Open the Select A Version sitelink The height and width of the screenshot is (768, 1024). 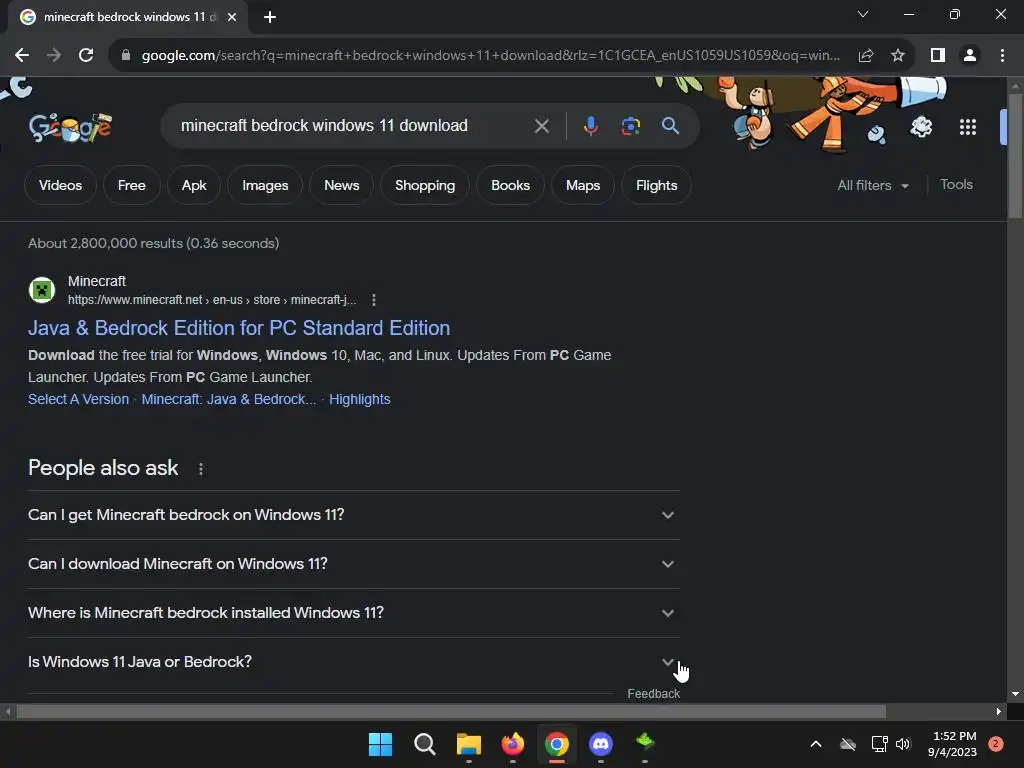click(78, 399)
